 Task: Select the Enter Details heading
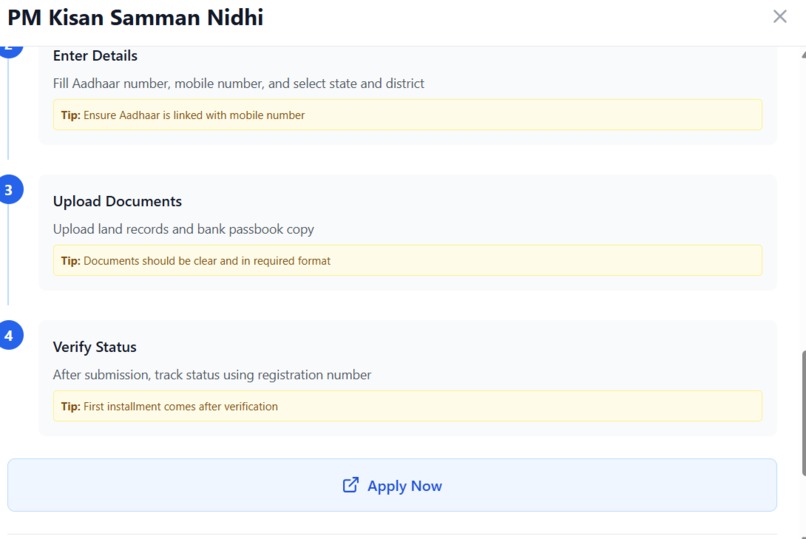pyautogui.click(x=95, y=55)
